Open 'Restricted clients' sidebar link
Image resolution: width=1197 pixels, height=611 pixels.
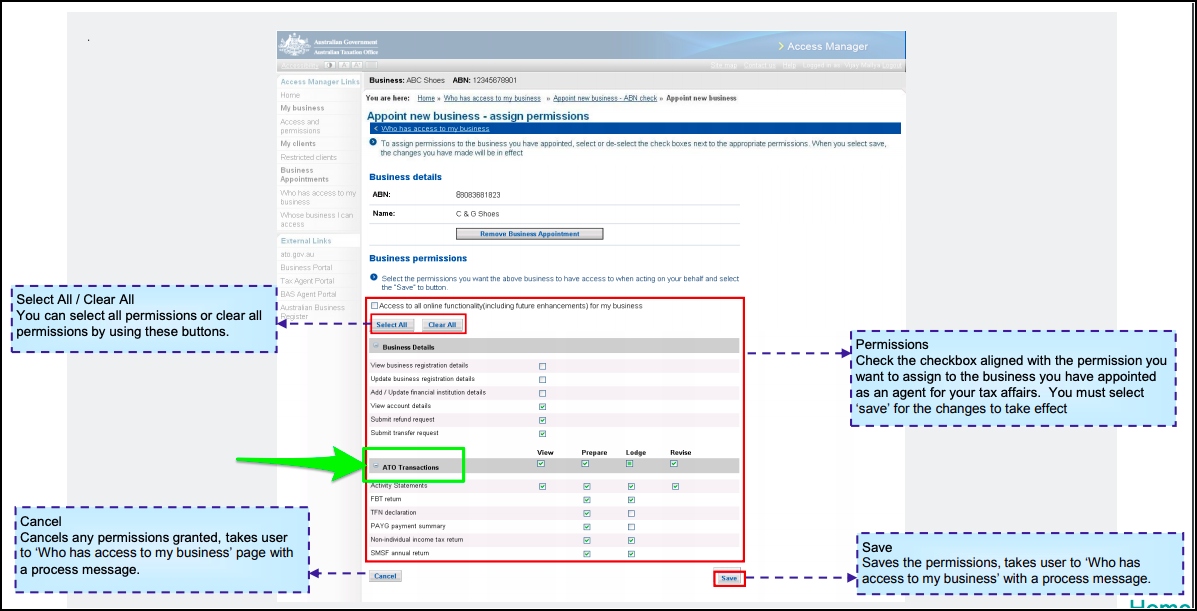308,157
